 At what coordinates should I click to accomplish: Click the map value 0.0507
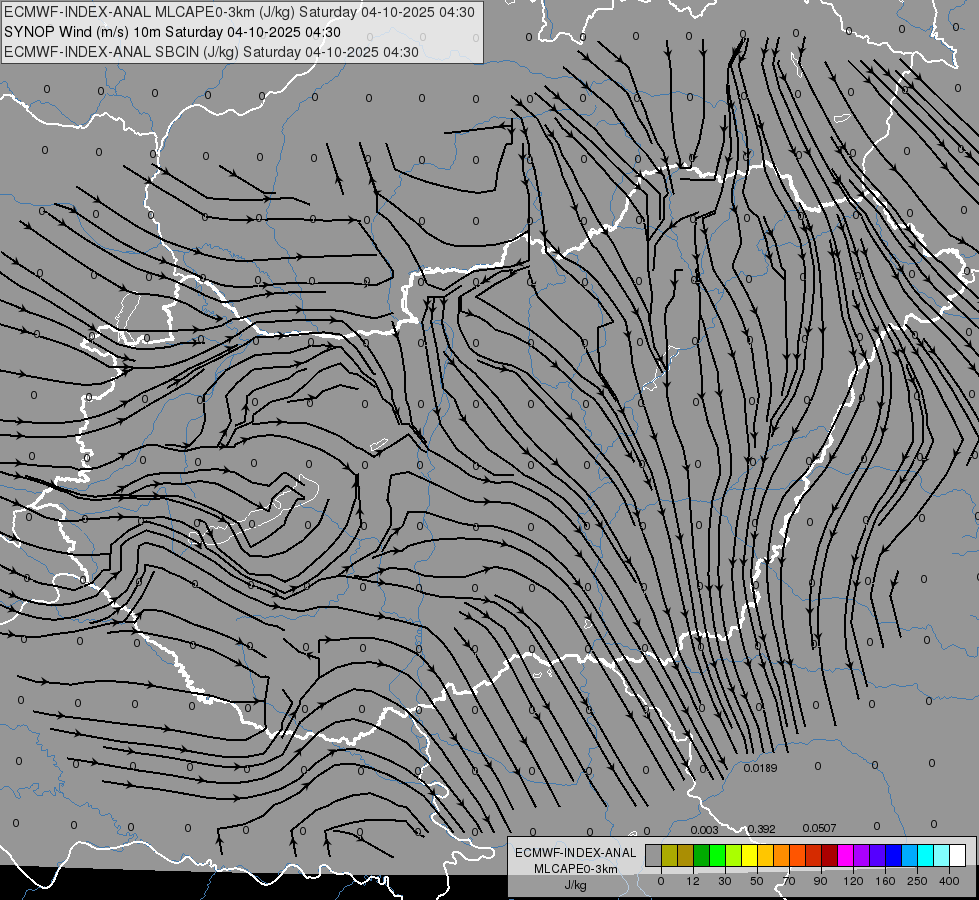tap(819, 828)
